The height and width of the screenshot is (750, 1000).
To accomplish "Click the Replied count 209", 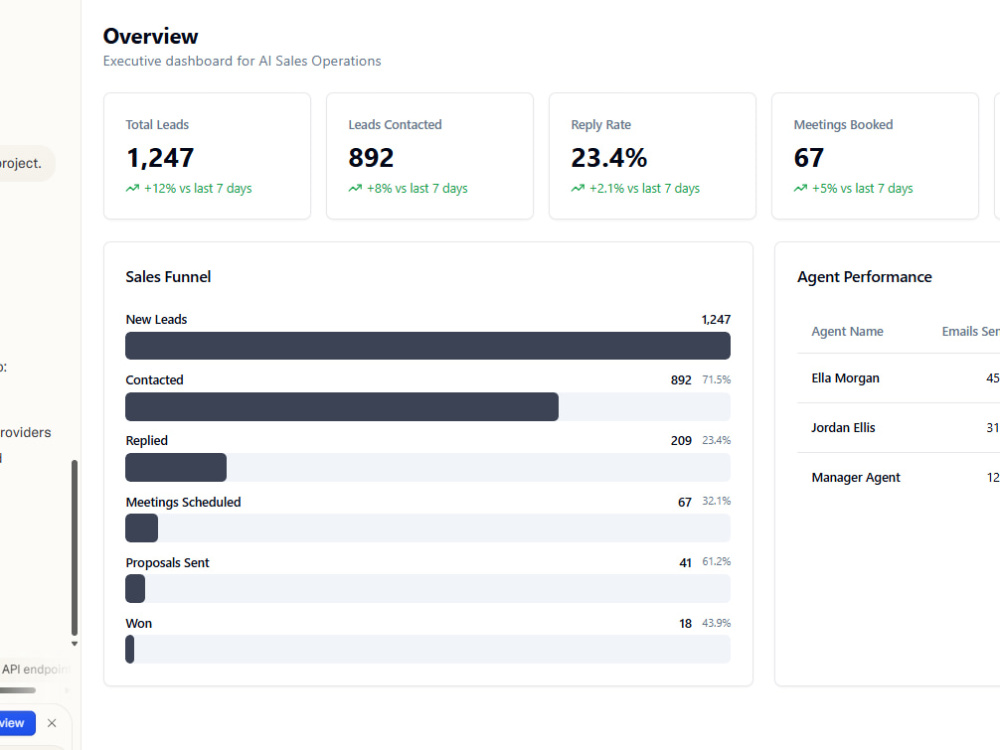I will 681,441.
